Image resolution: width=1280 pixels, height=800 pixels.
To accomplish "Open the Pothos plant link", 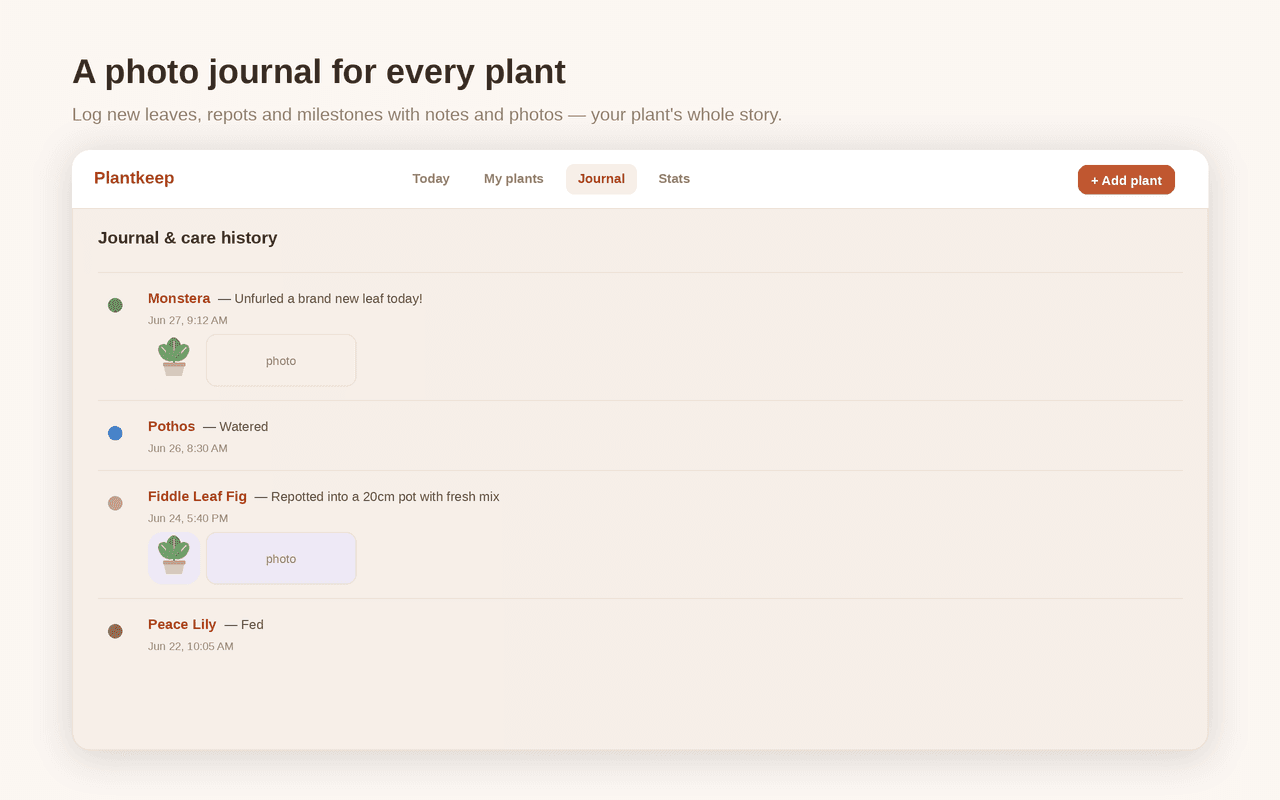I will coord(171,426).
